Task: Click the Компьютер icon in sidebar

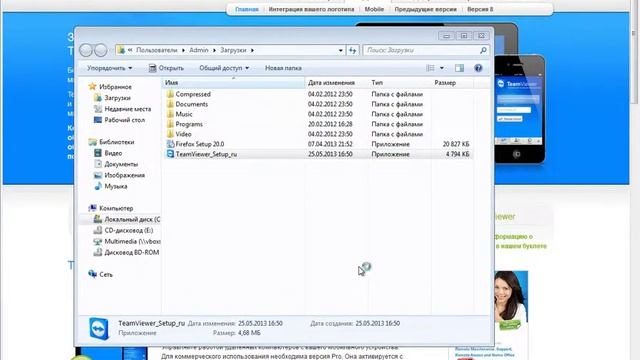Action: tap(93, 208)
